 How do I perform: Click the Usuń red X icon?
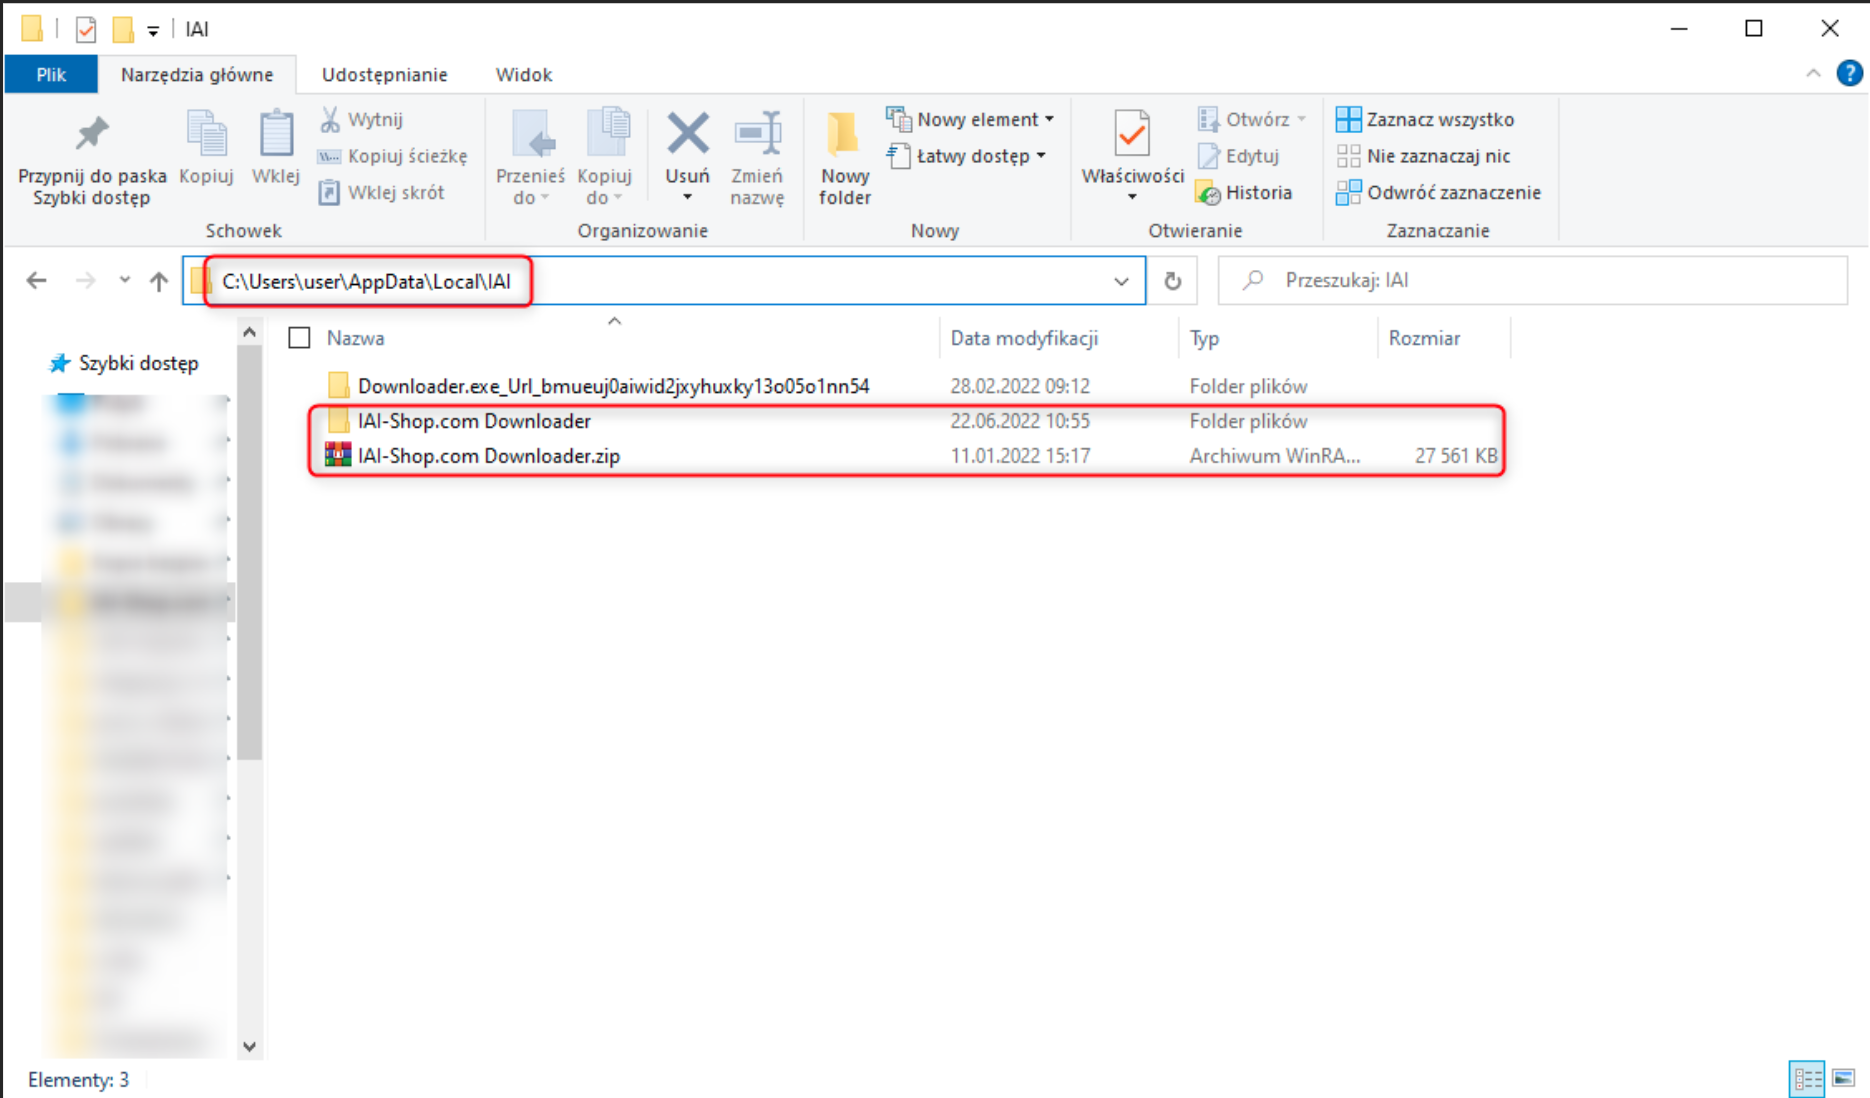688,133
